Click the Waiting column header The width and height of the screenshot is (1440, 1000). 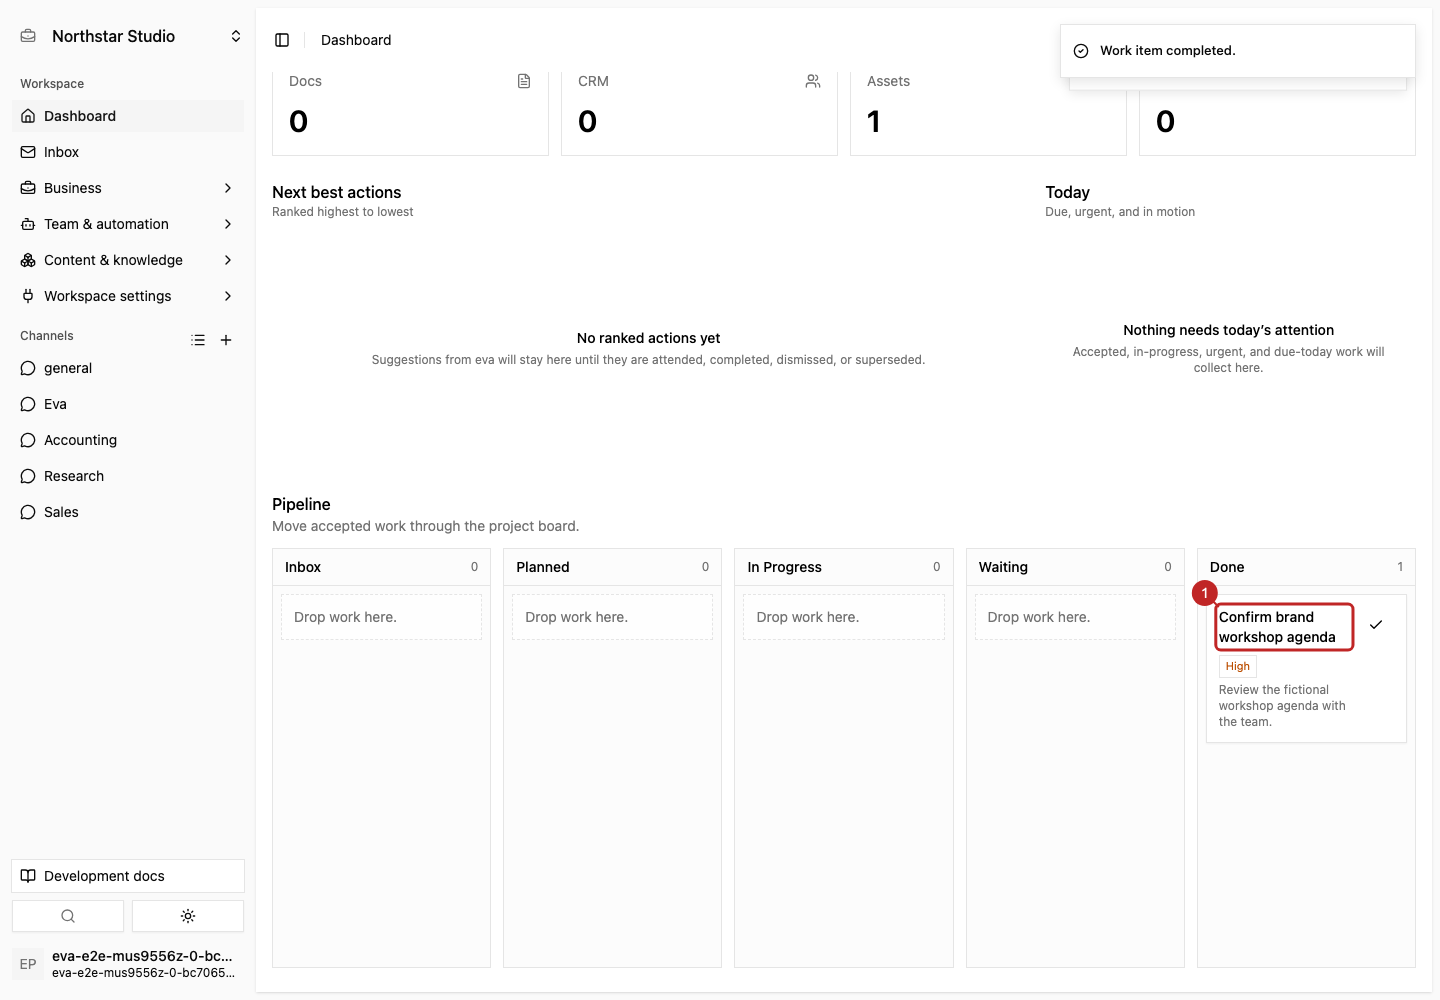point(1075,567)
